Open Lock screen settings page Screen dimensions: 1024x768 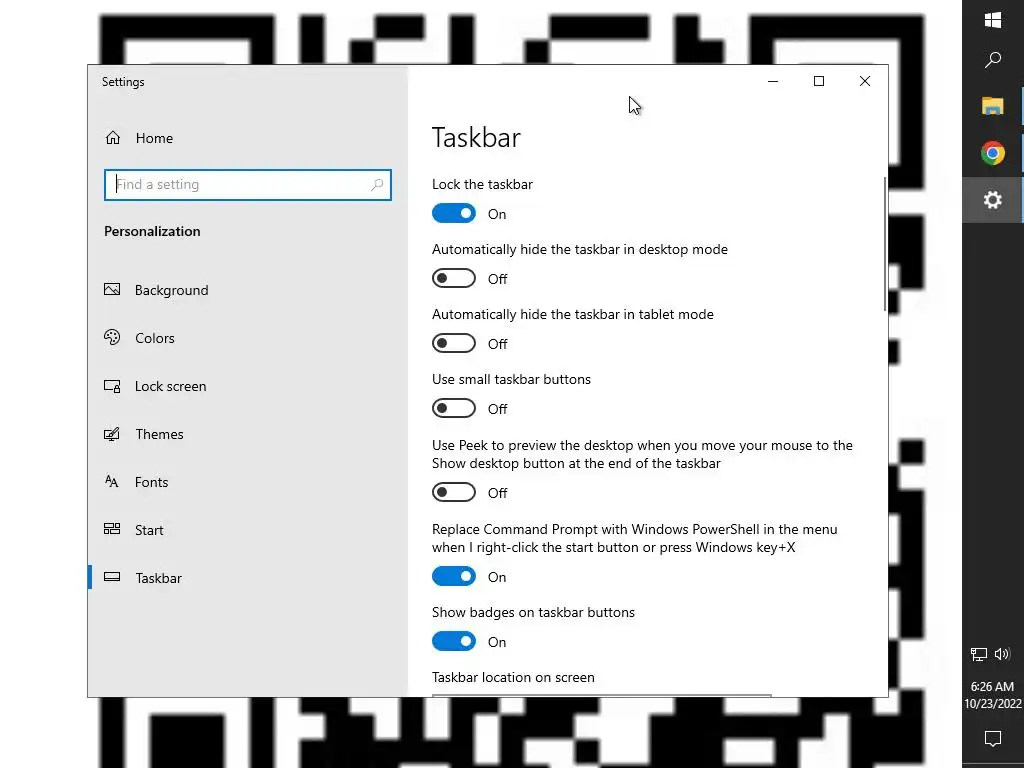pos(248,386)
